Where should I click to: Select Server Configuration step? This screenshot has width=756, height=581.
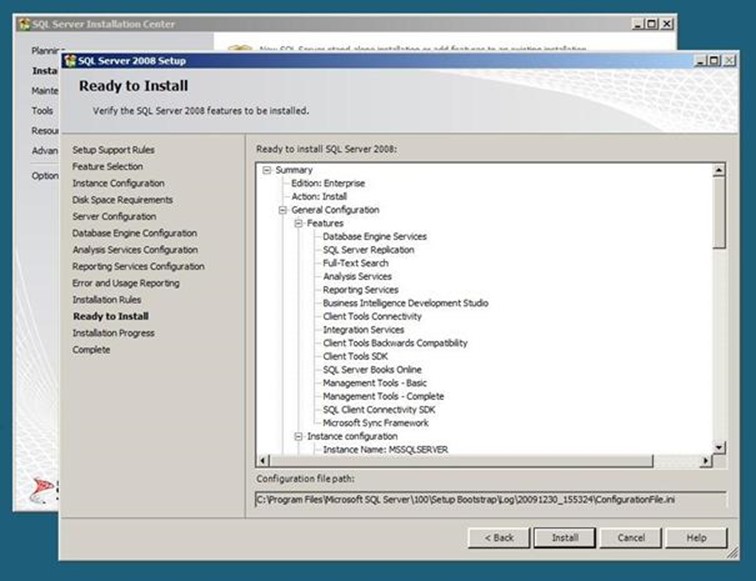(x=114, y=216)
